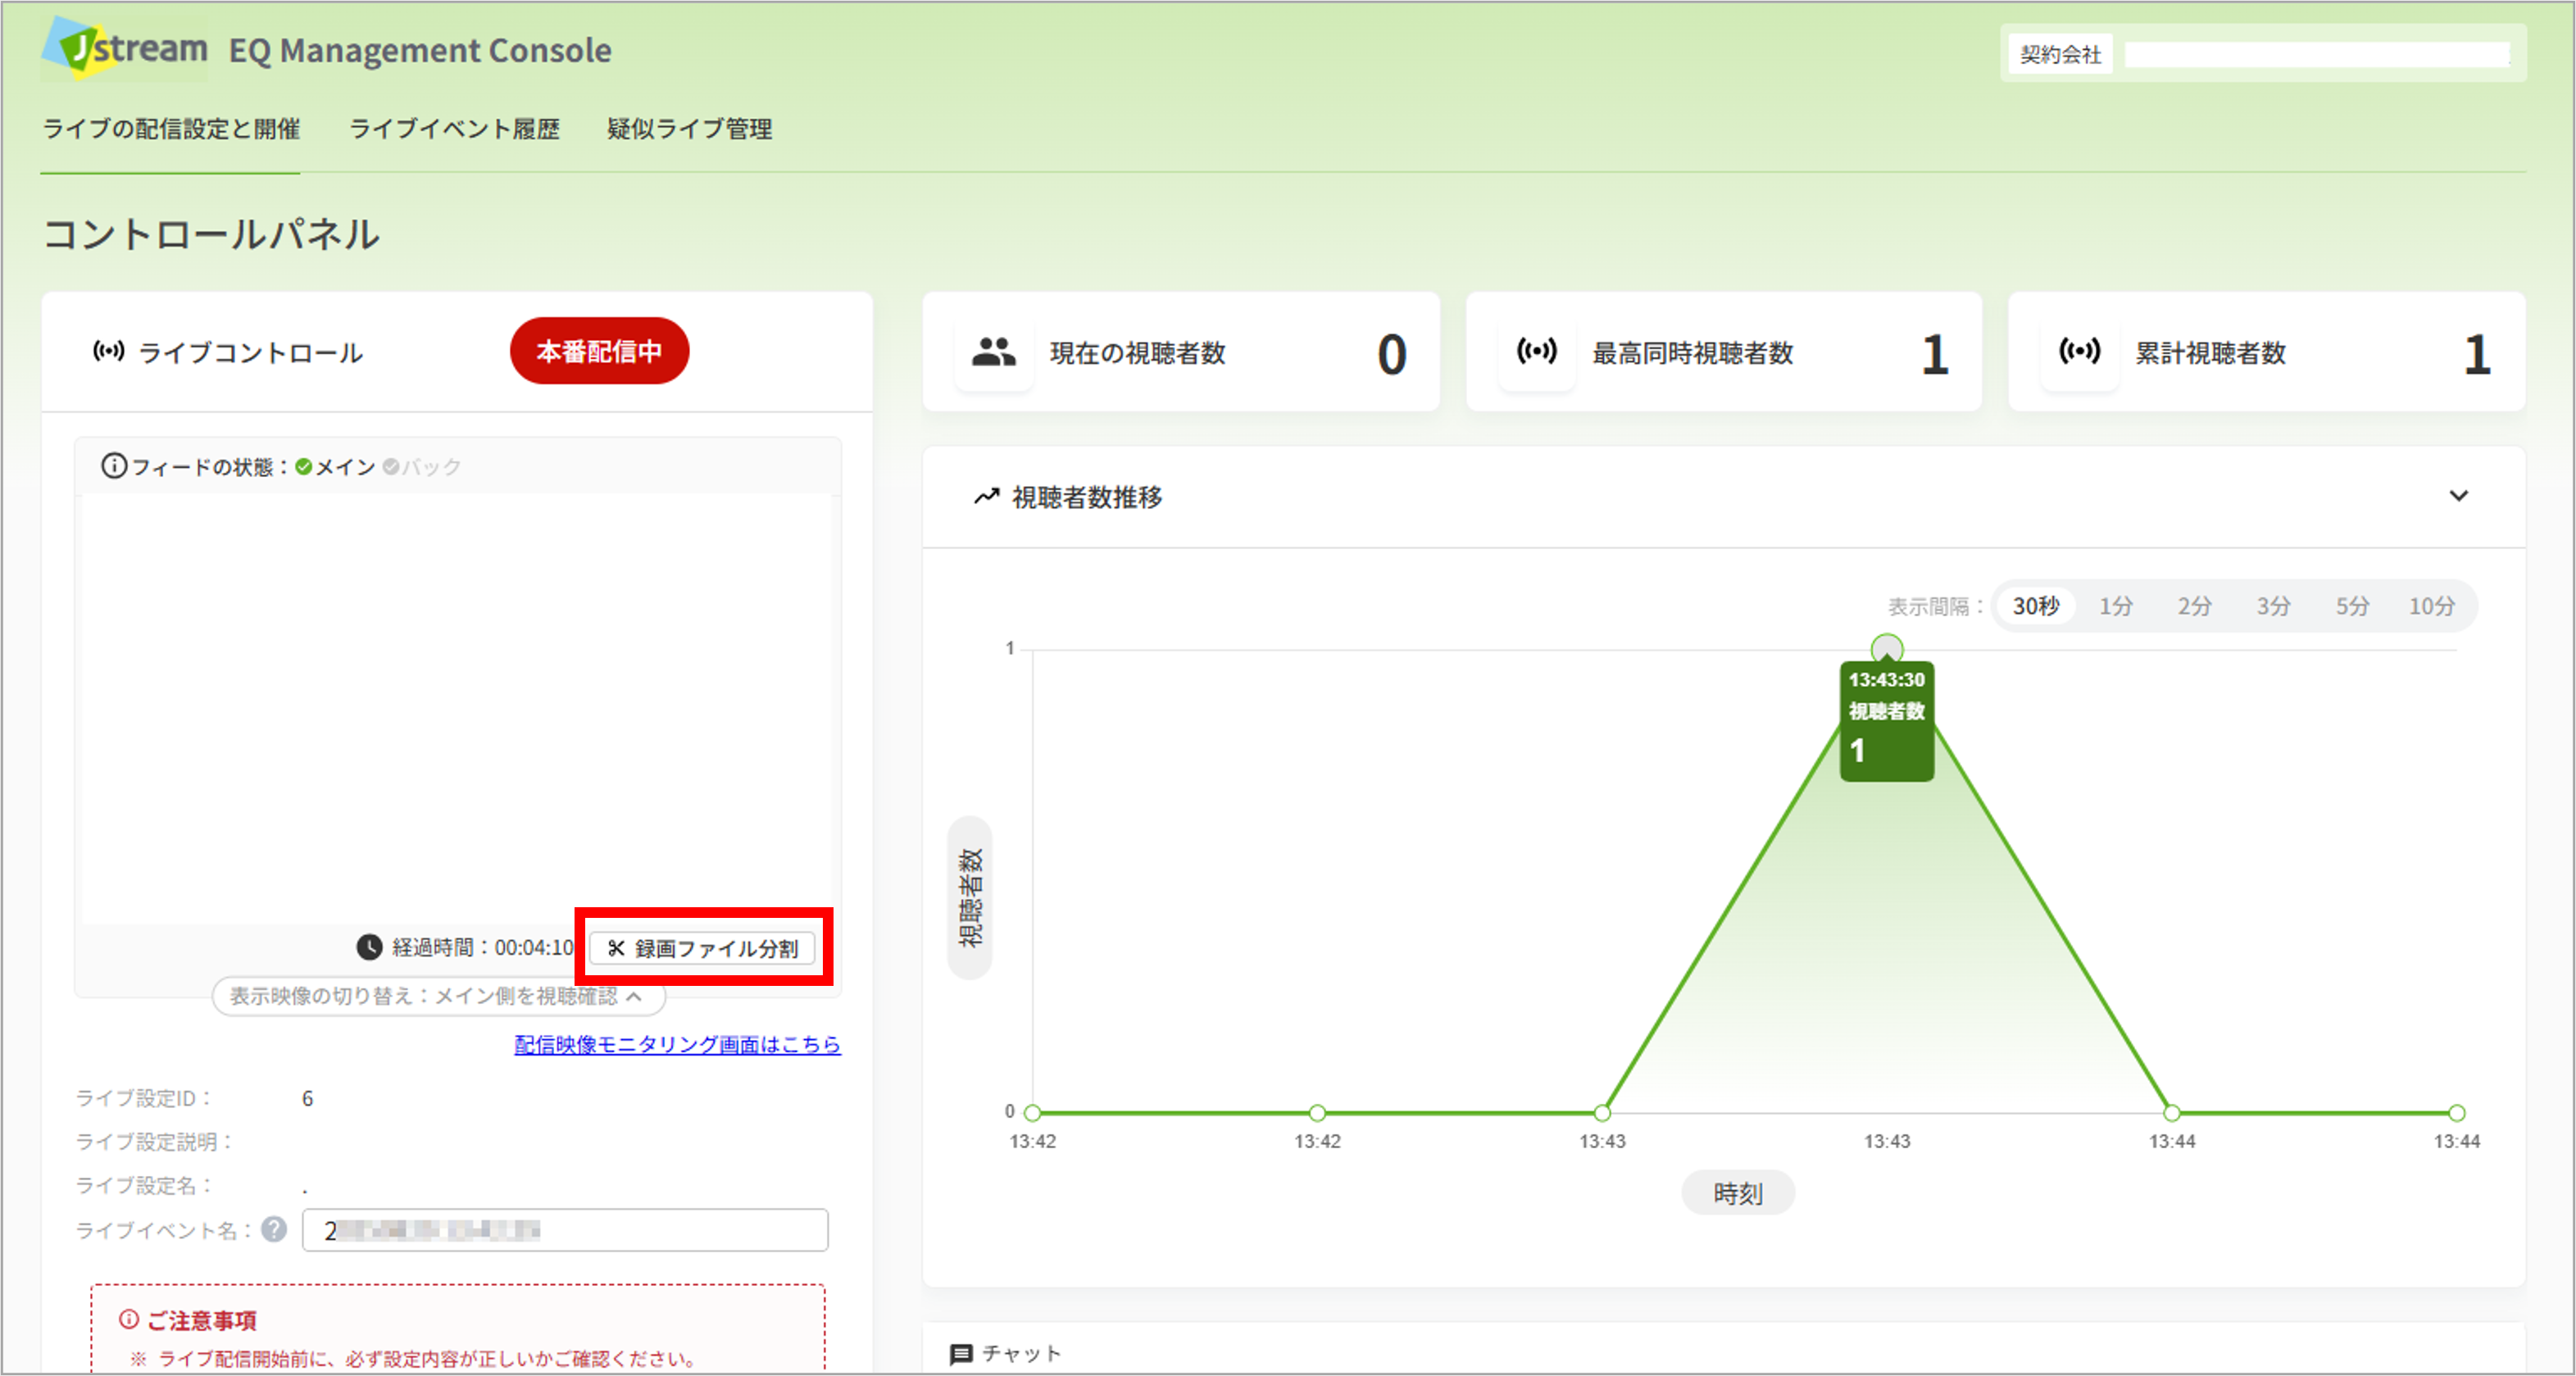Click the 録画ファイル分割 button

click(x=703, y=948)
